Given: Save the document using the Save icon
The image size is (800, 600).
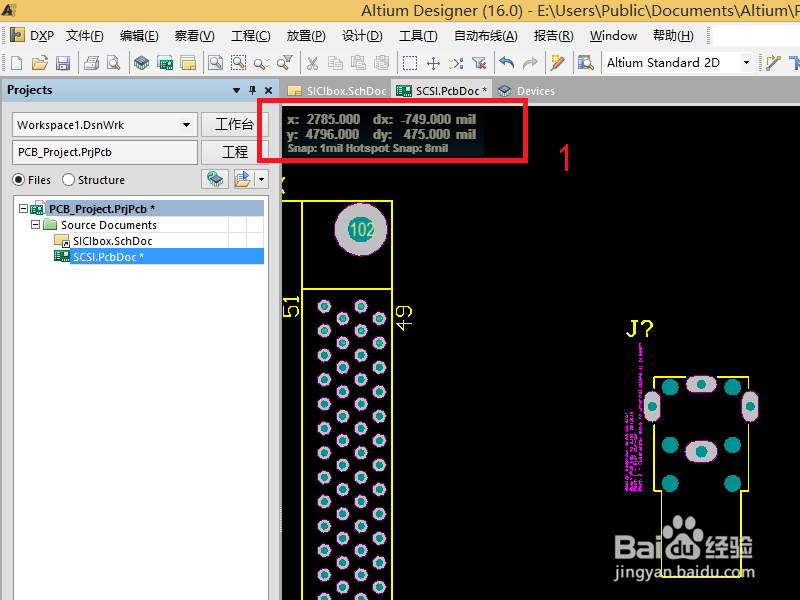Looking at the screenshot, I should (63, 63).
